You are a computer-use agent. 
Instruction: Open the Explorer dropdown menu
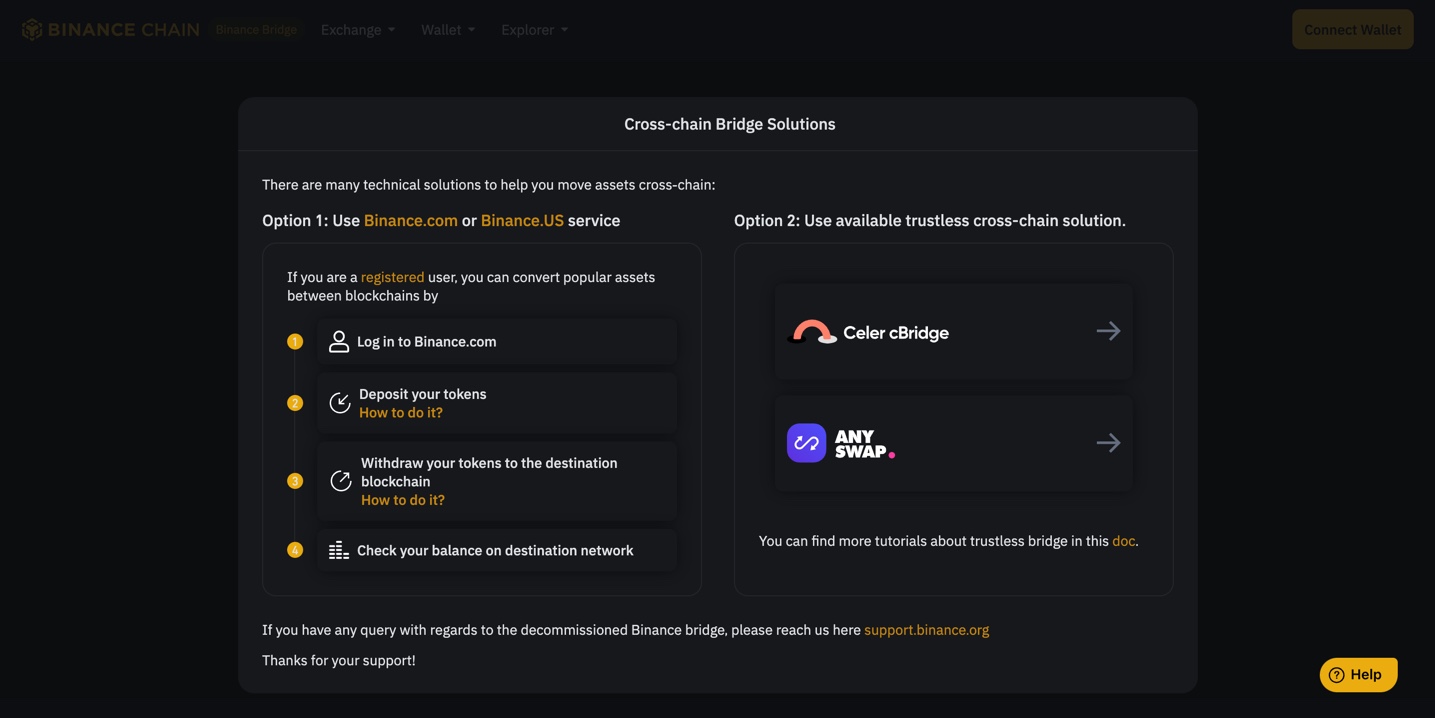pyautogui.click(x=535, y=30)
